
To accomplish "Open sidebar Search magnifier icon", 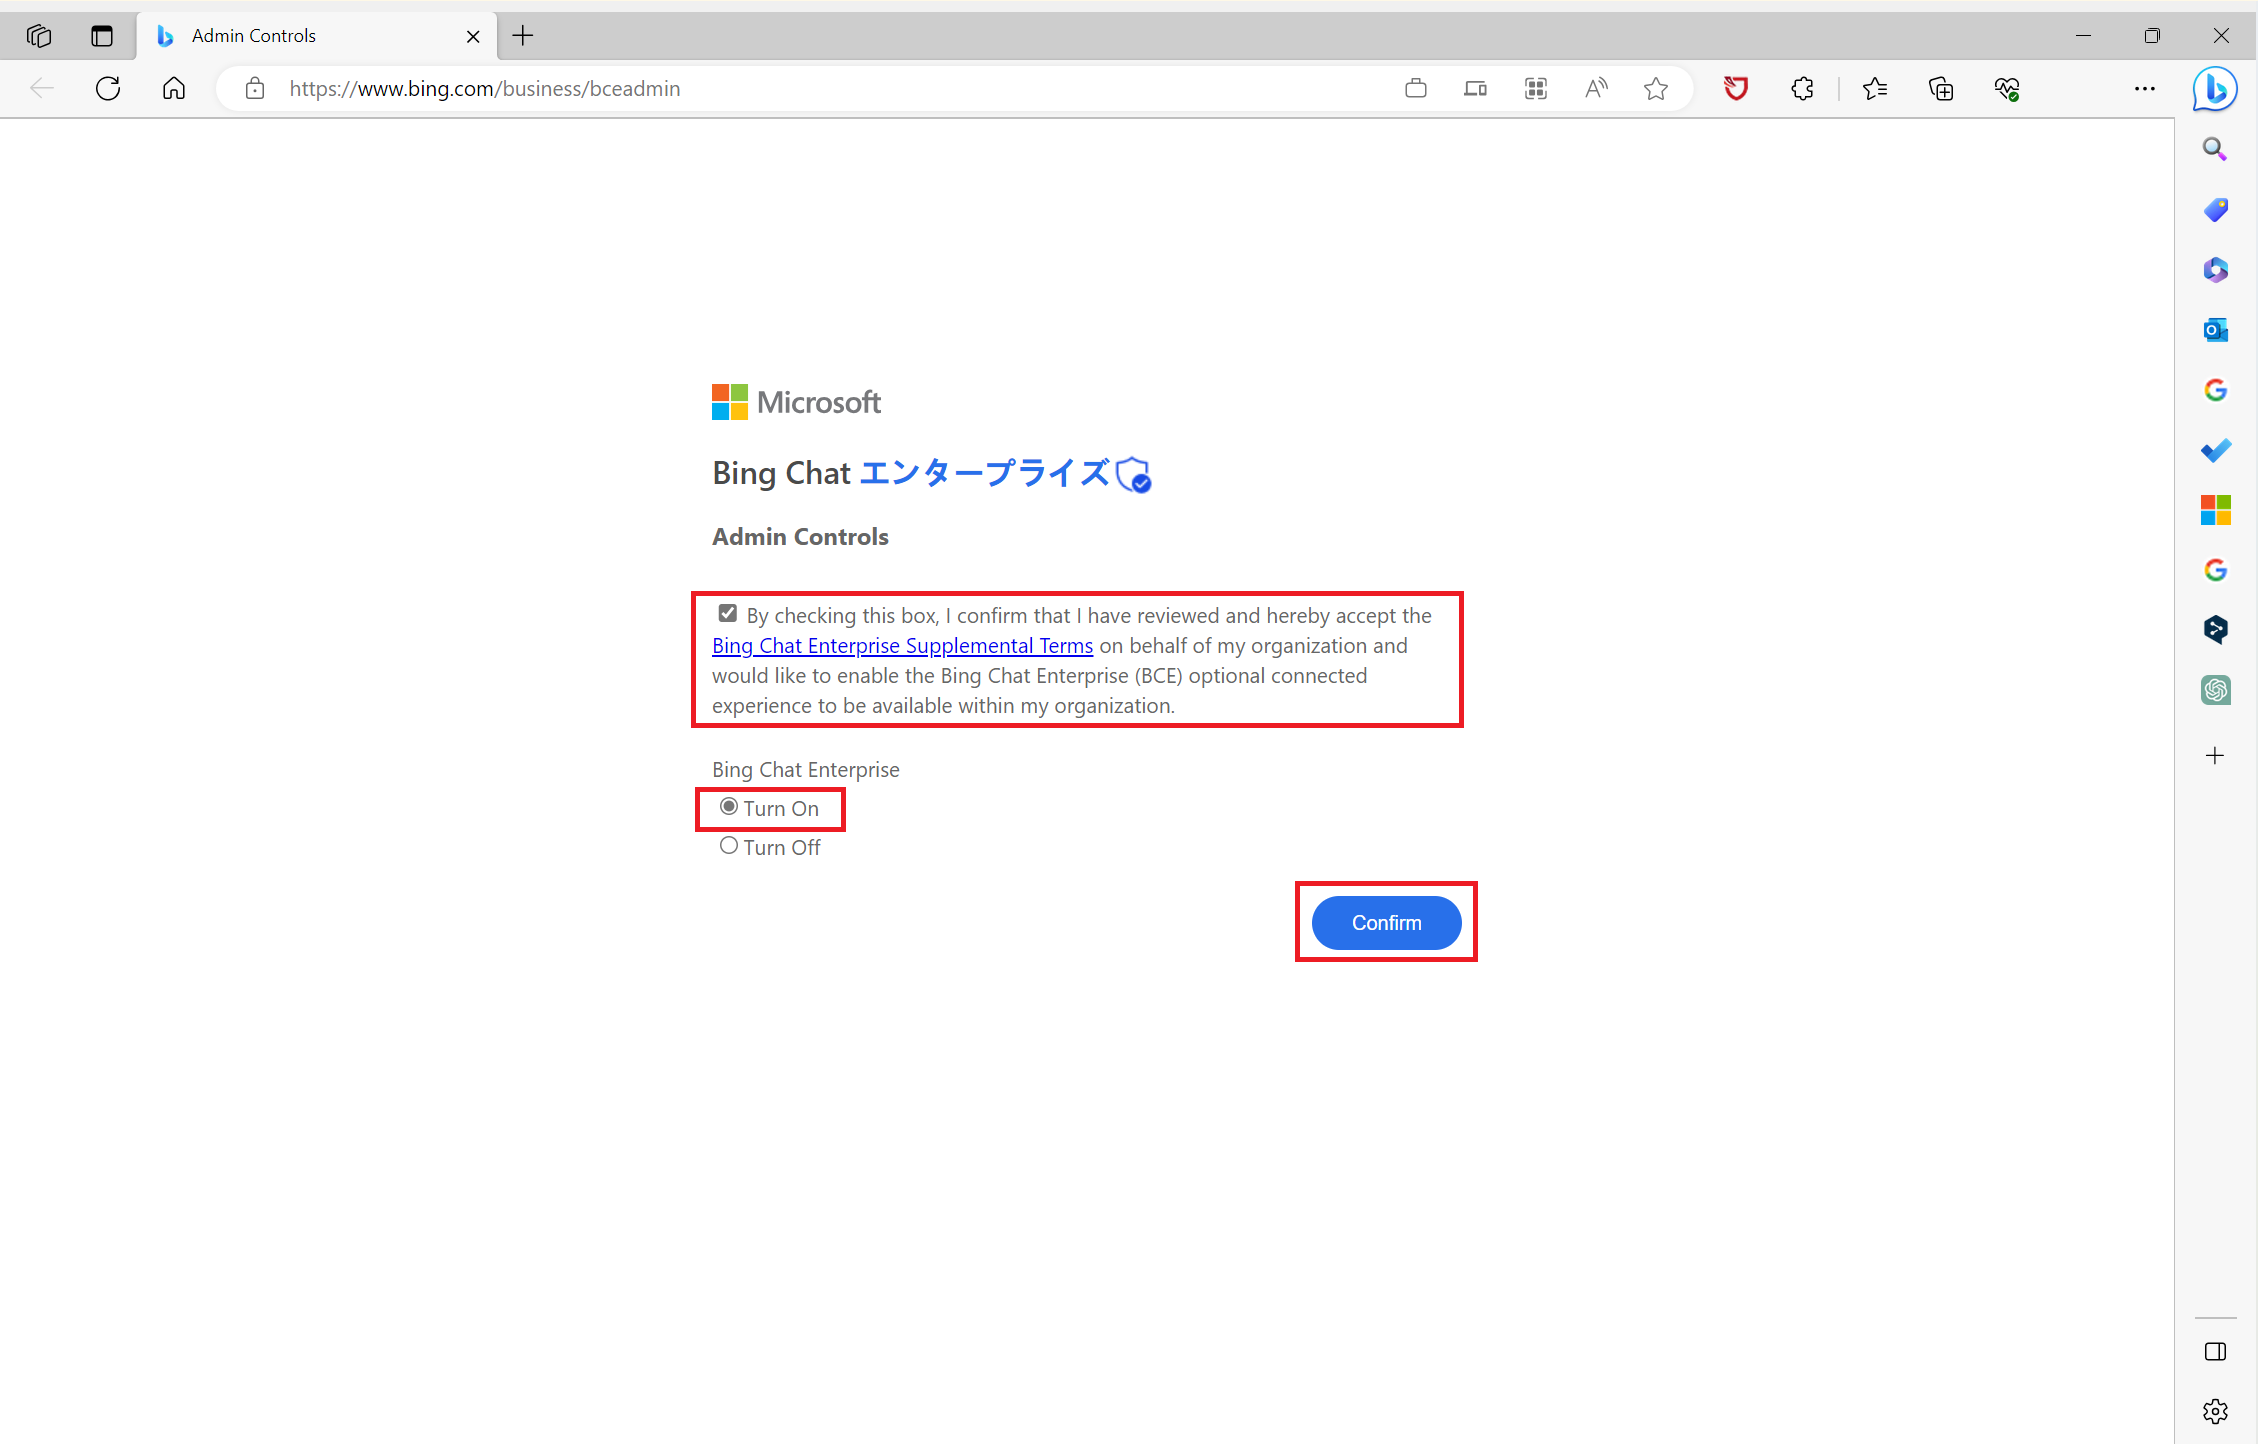I will (2215, 150).
